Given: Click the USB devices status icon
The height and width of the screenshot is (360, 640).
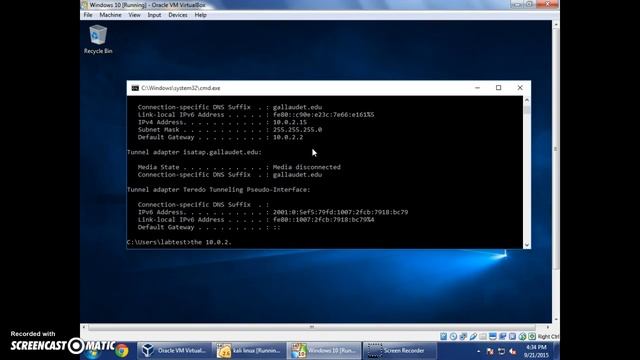Looking at the screenshot, I should coord(473,336).
